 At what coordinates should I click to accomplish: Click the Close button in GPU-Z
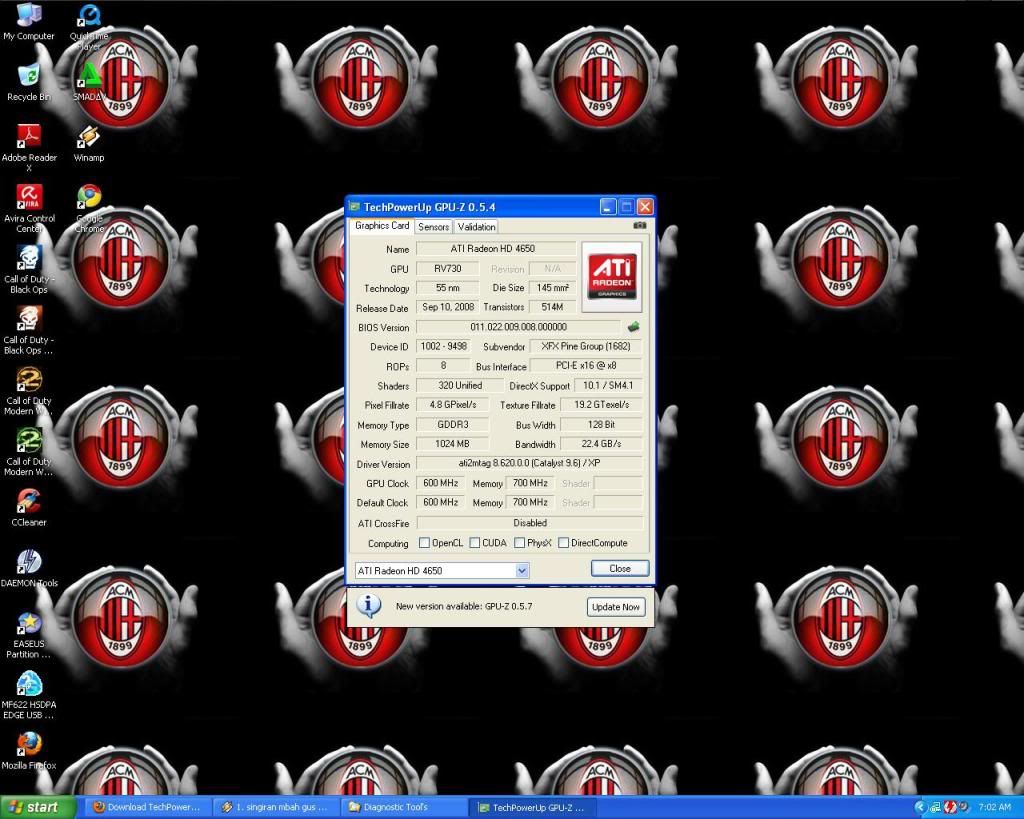[620, 568]
